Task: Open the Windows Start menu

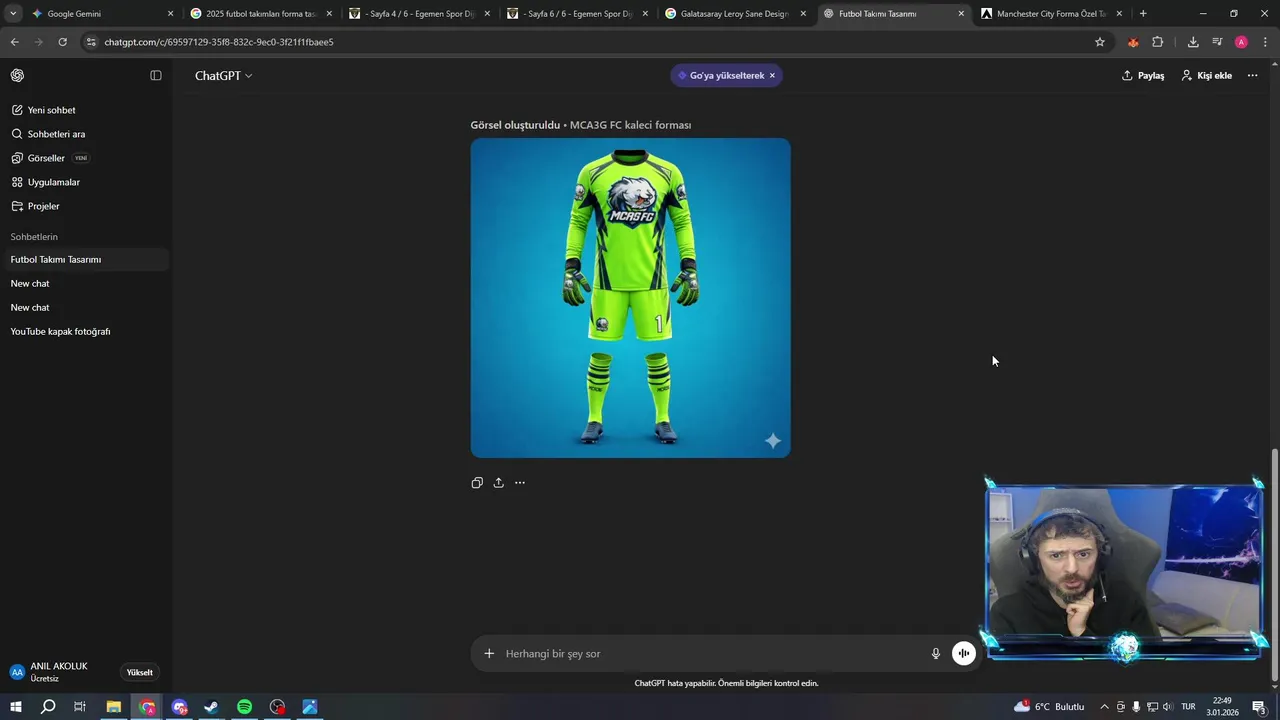Action: click(x=16, y=707)
